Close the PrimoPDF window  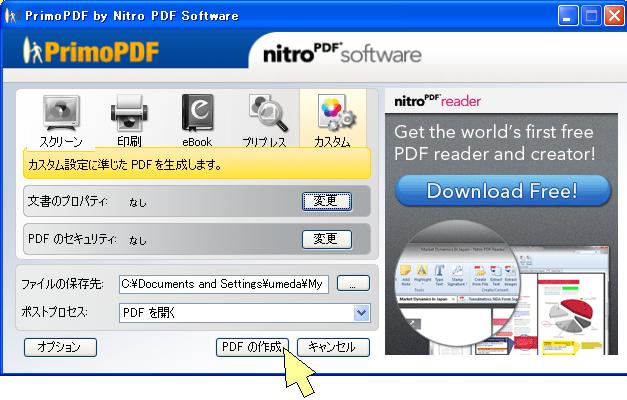click(614, 16)
